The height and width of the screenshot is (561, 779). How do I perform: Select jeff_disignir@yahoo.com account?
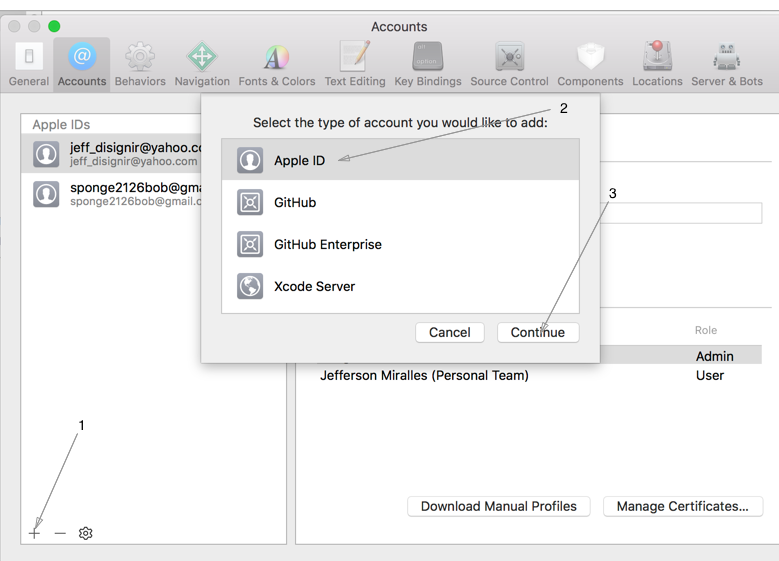[x=111, y=154]
